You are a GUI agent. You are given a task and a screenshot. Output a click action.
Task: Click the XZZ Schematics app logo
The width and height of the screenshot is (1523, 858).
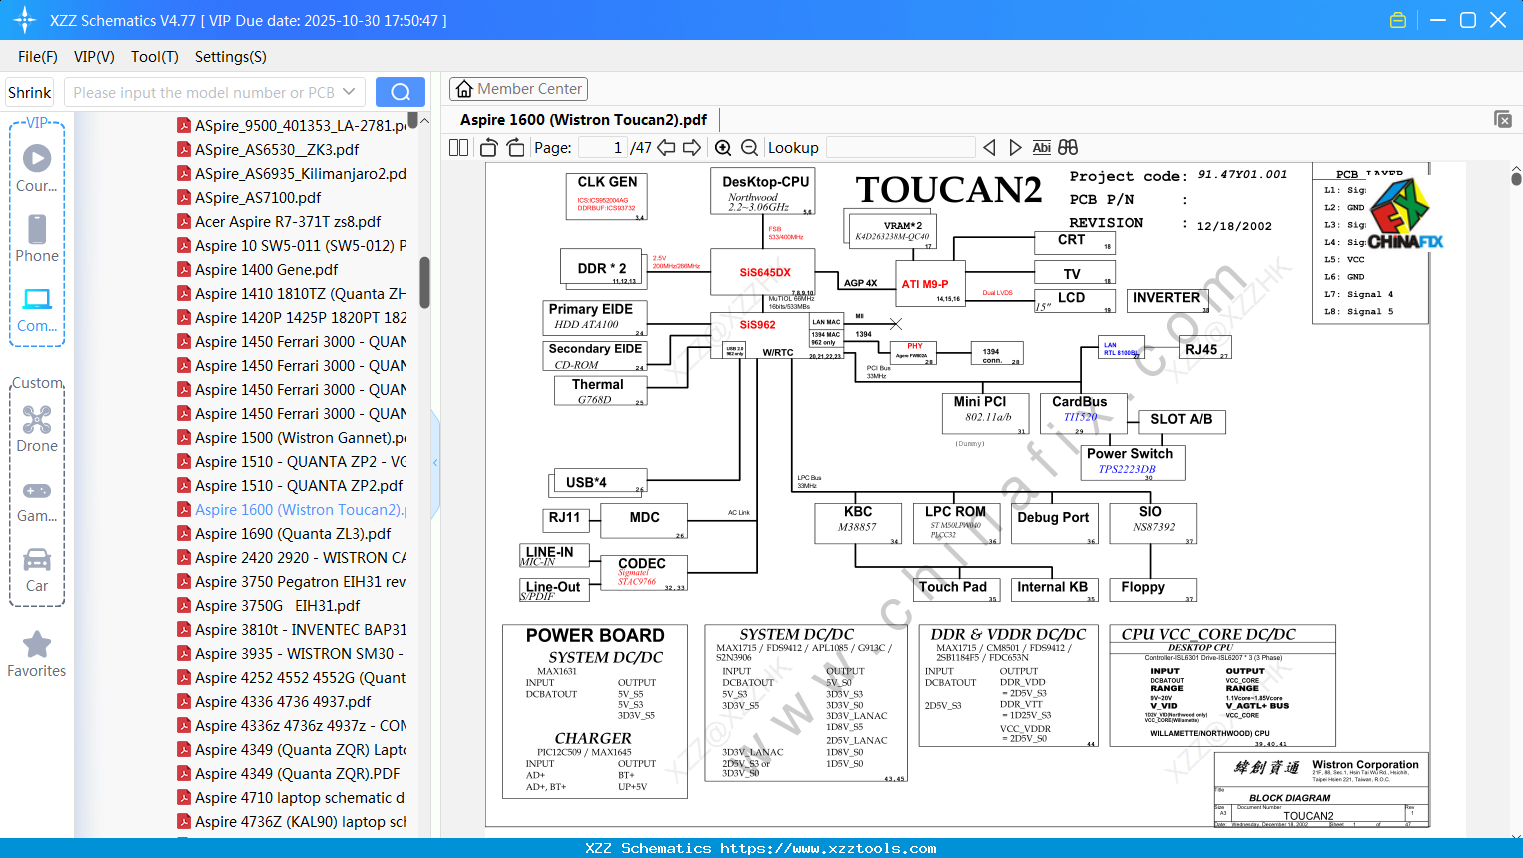point(24,20)
